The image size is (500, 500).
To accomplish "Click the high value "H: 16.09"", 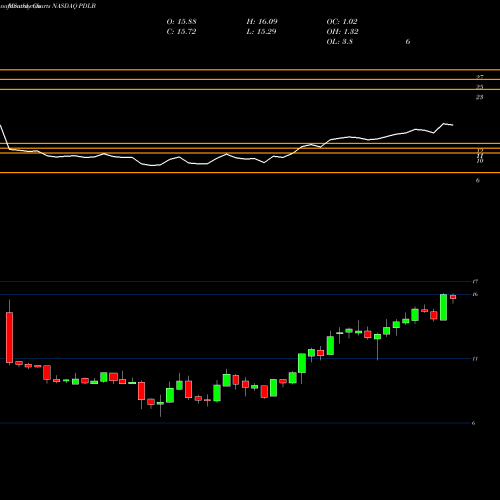I will tap(262, 22).
